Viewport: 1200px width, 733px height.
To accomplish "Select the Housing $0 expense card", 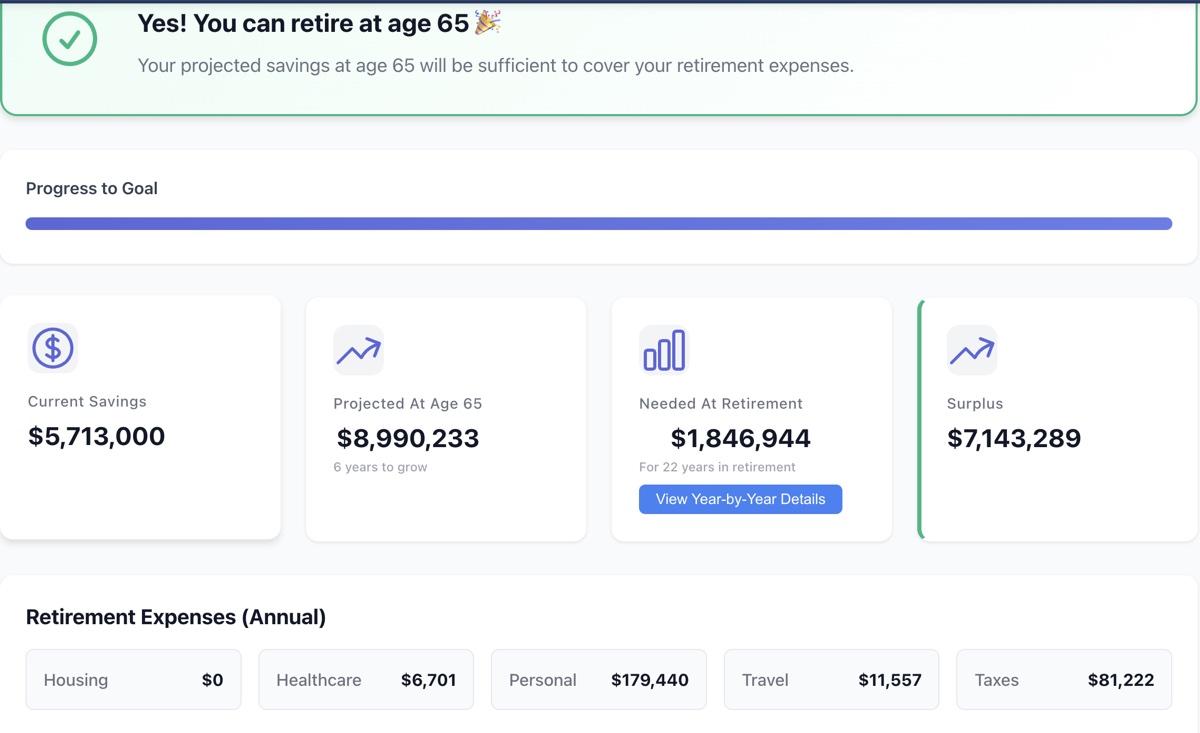I will click(133, 680).
